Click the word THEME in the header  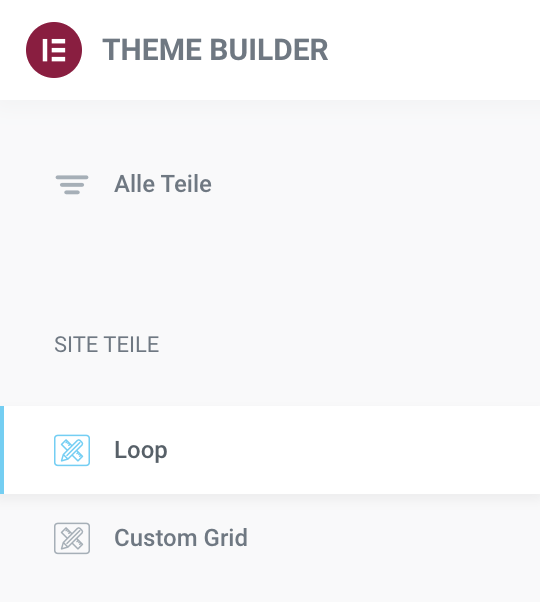[152, 50]
